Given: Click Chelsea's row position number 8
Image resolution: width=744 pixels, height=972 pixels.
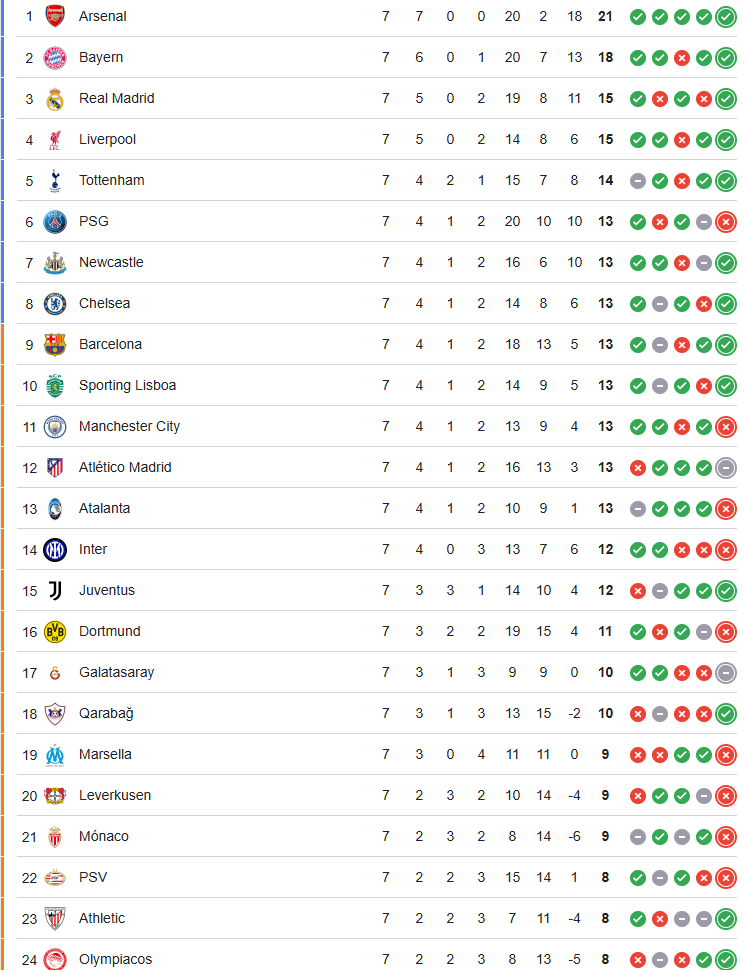Looking at the screenshot, I should 28,303.
